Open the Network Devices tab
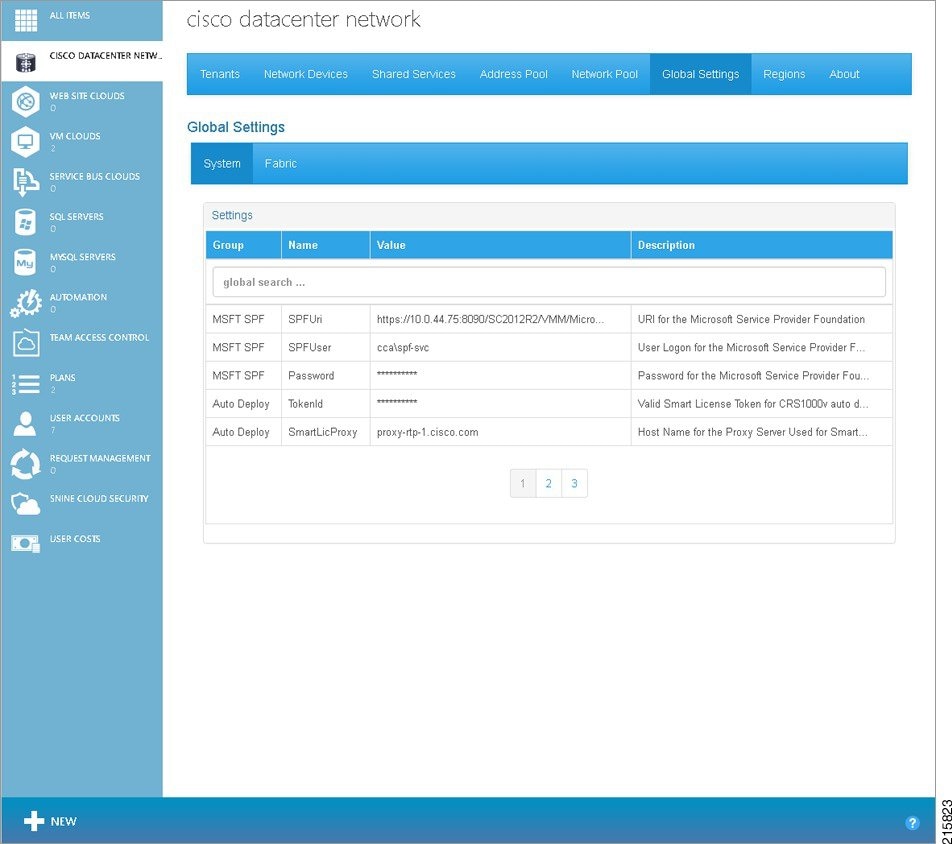This screenshot has height=844, width=952. click(x=306, y=73)
